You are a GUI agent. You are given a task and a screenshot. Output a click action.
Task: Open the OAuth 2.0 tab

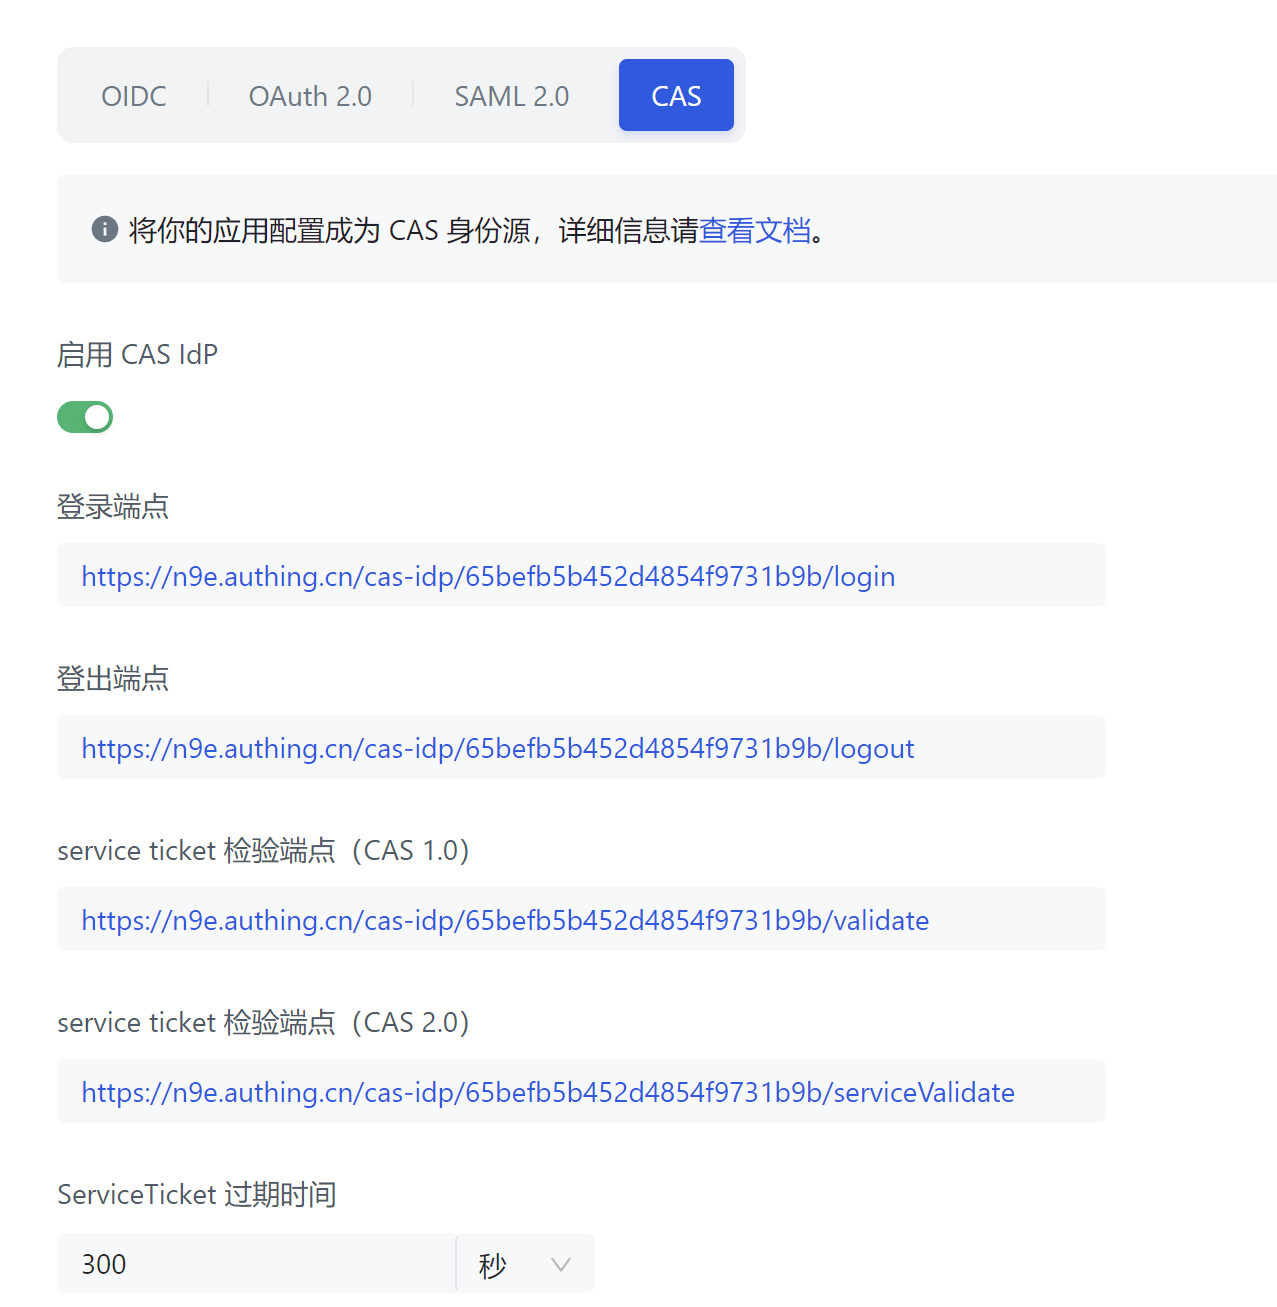[310, 96]
